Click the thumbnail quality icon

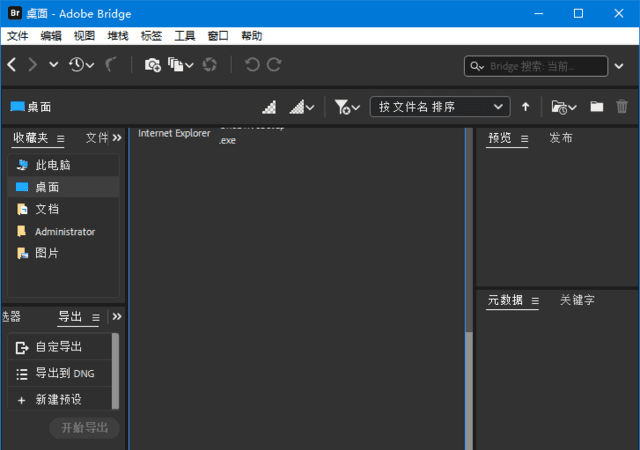click(x=269, y=107)
